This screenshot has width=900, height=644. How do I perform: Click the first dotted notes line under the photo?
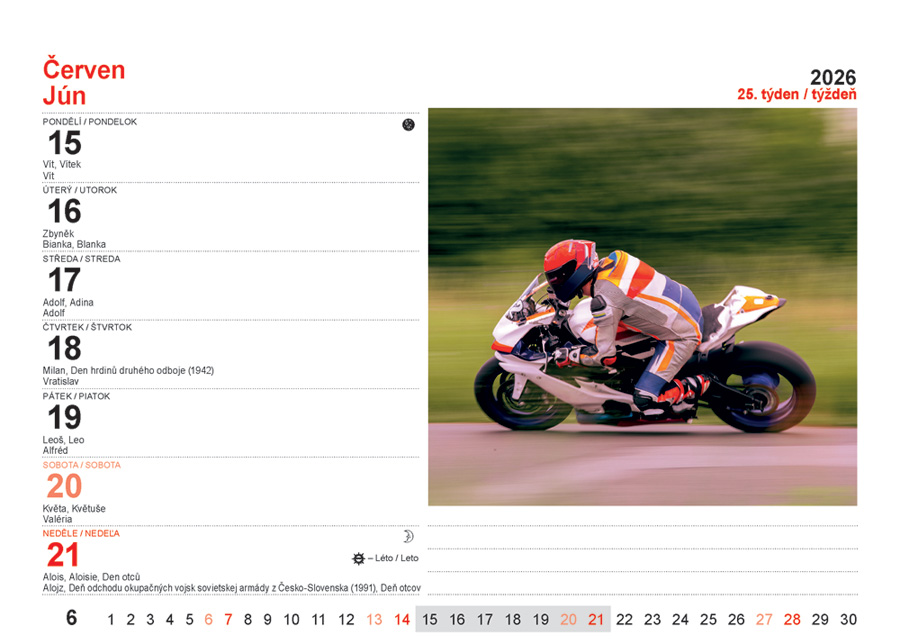642,525
